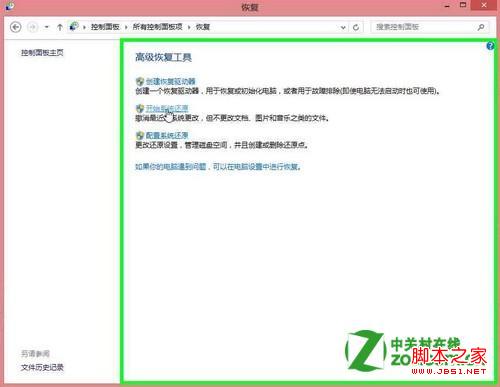Open the 创建恢复驱动器 link
Viewport: 500px width, 387px height.
(x=171, y=81)
